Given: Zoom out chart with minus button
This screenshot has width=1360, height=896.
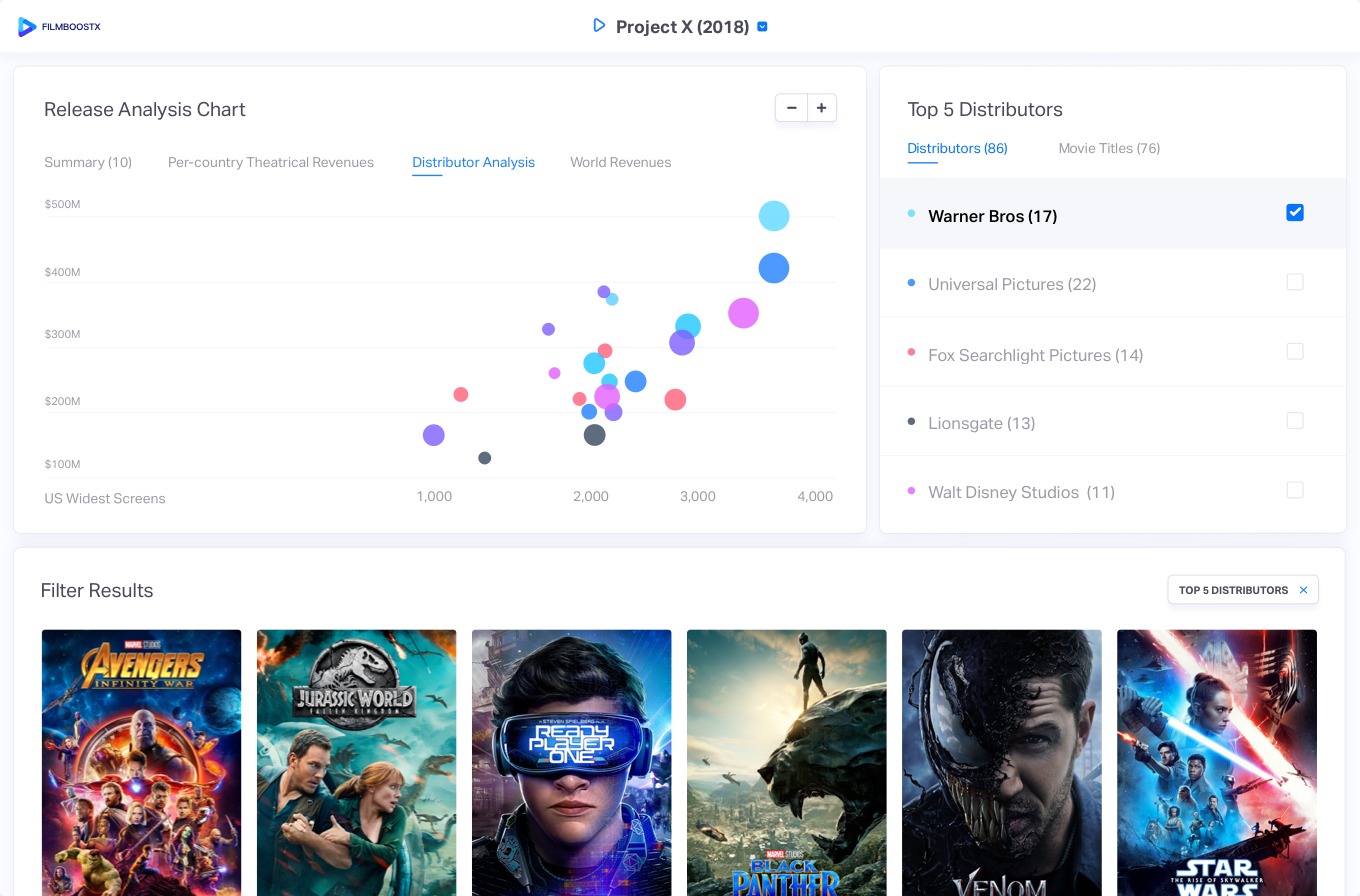Looking at the screenshot, I should 791,108.
